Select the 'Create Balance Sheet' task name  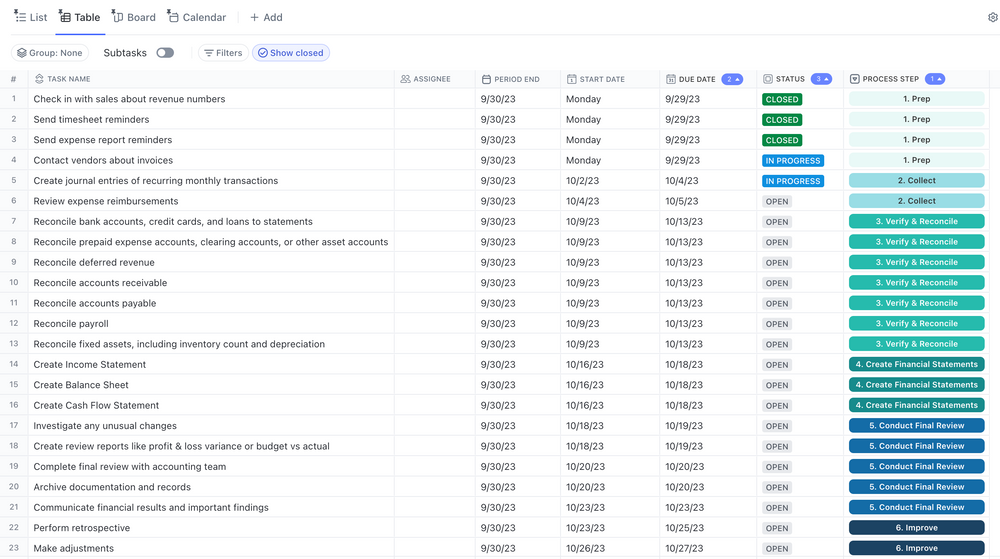click(81, 385)
